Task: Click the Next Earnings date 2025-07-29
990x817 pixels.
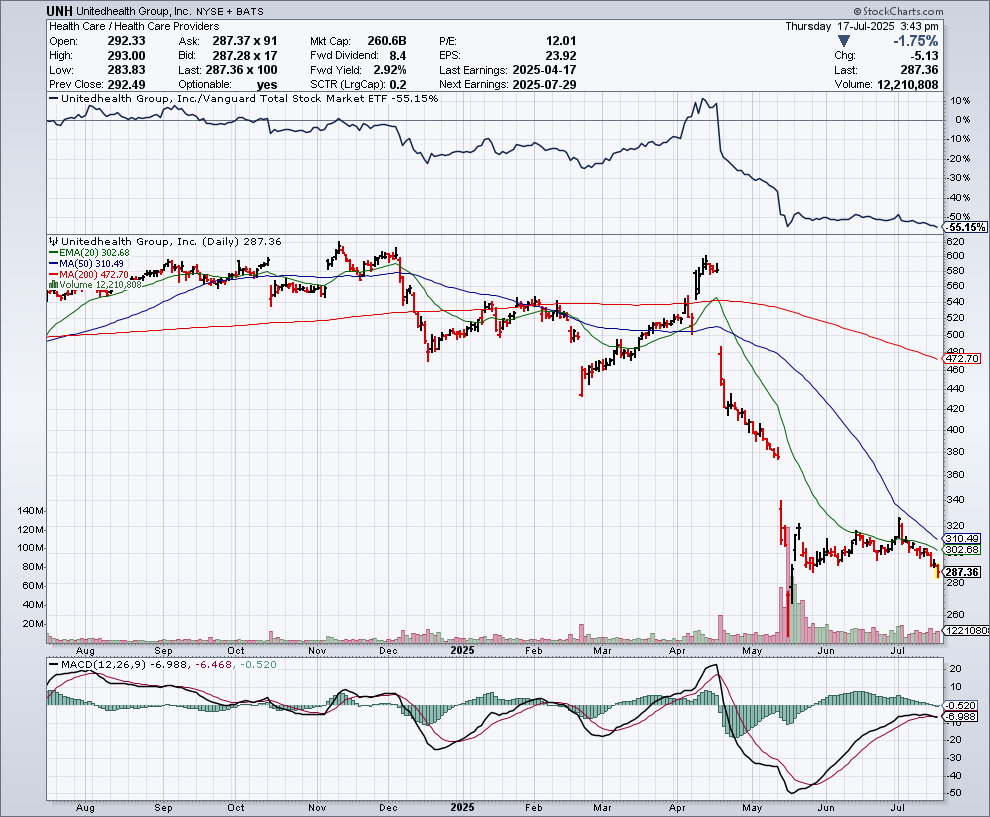Action: 544,85
